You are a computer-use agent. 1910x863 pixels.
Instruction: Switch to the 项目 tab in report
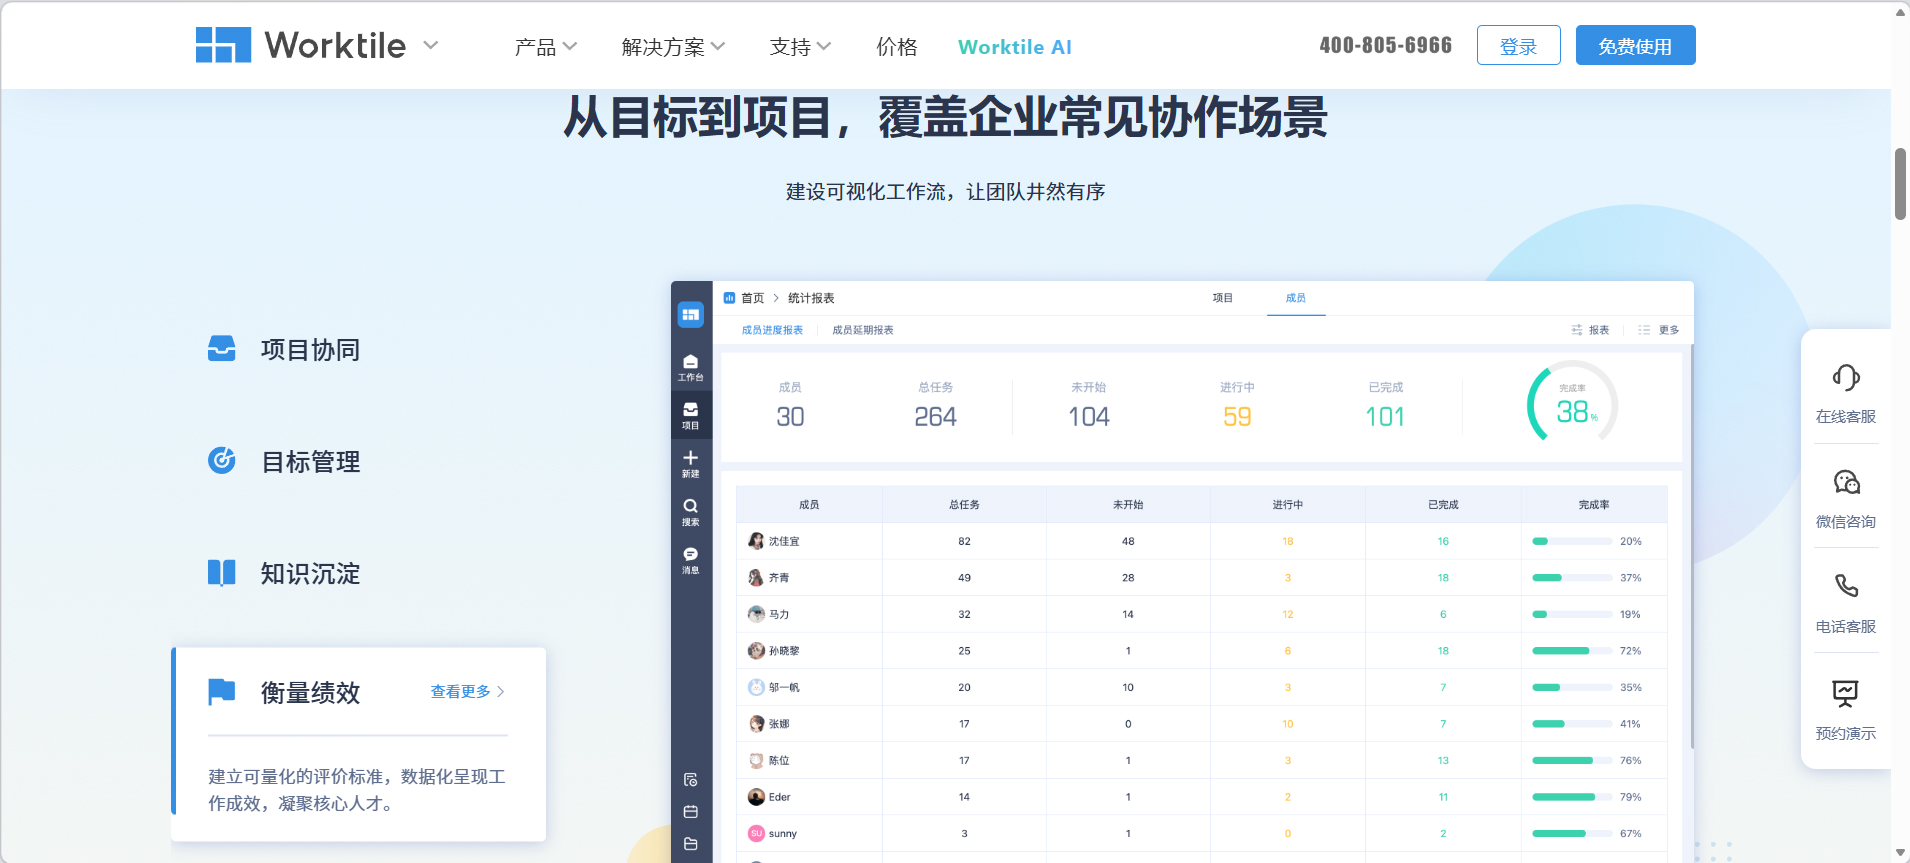pyautogui.click(x=1222, y=298)
